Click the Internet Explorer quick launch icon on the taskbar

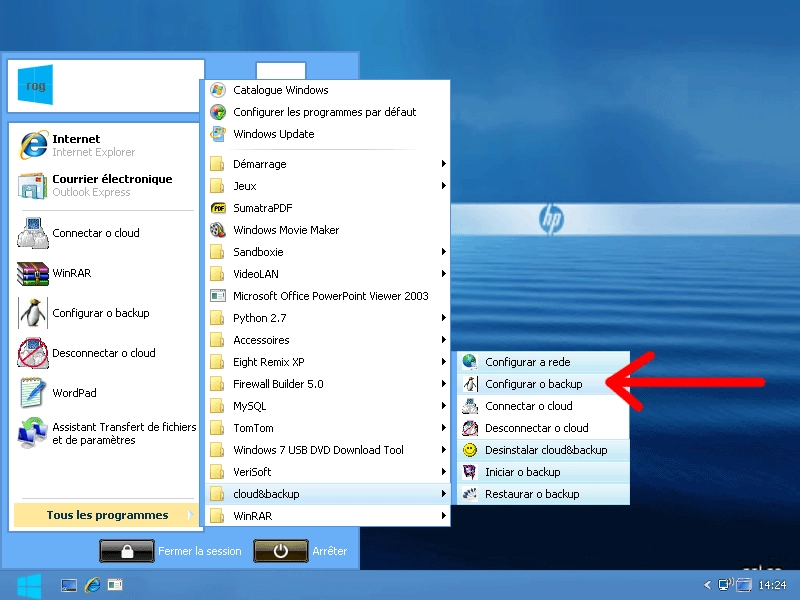click(x=92, y=585)
